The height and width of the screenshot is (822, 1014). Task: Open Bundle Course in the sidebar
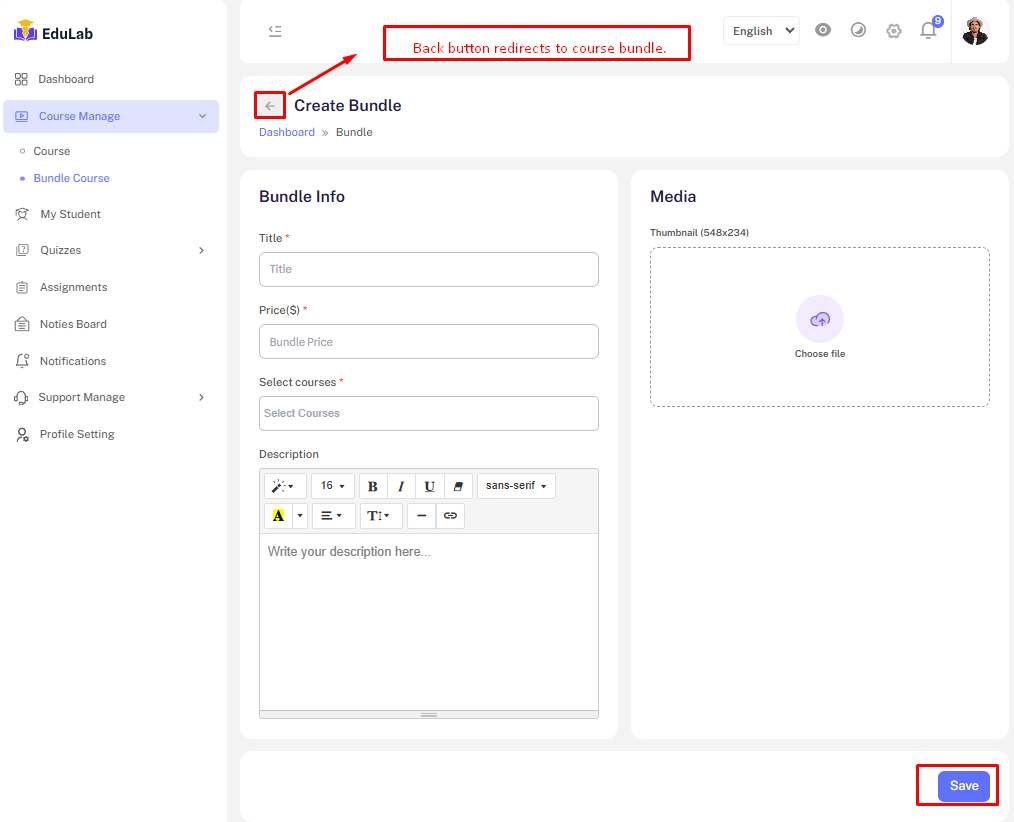pos(72,178)
